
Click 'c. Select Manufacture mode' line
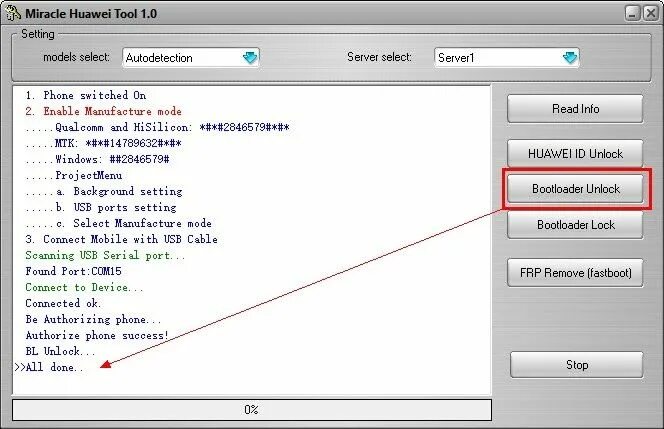click(119, 223)
